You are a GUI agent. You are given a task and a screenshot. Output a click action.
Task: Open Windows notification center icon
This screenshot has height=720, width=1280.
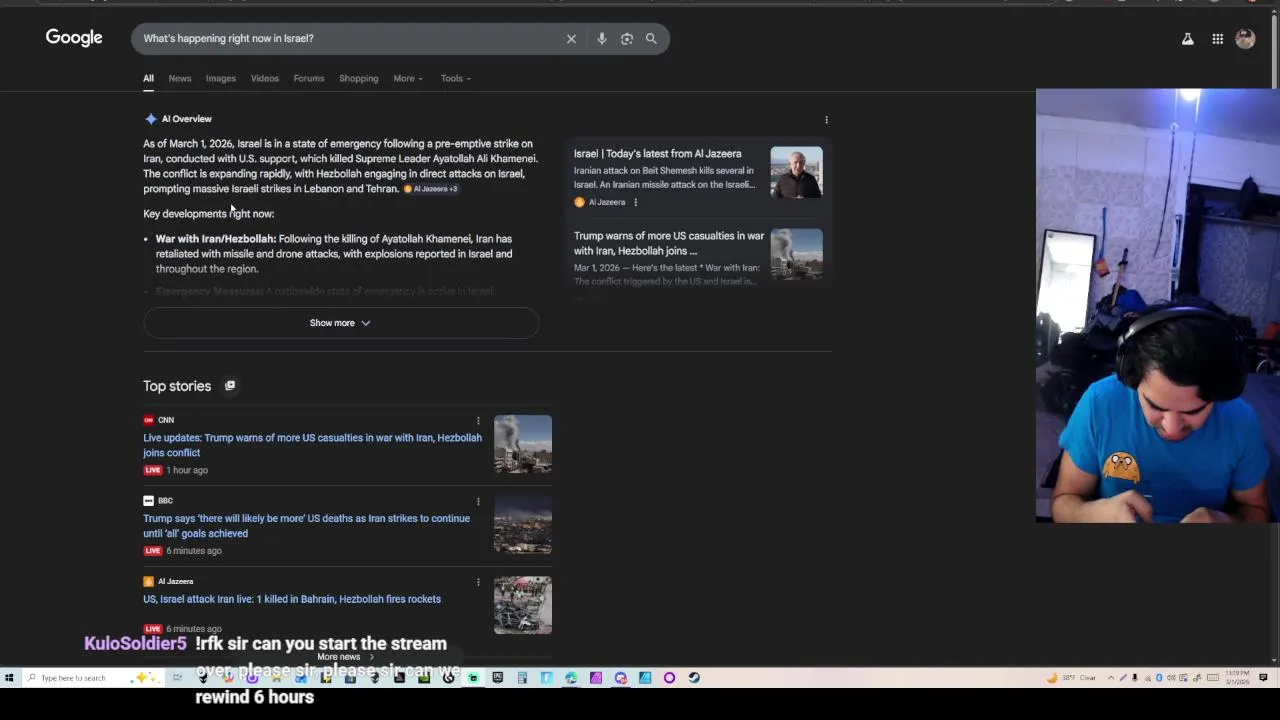tap(1263, 678)
